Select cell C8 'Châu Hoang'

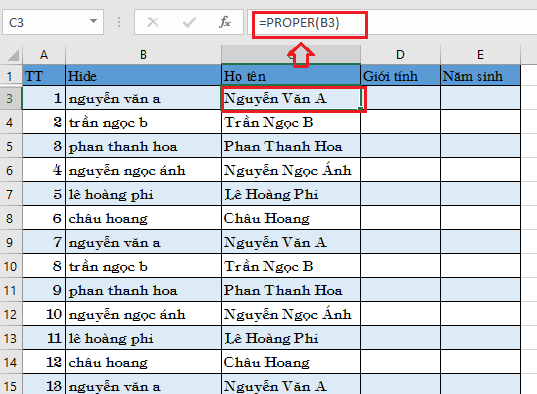coord(291,218)
